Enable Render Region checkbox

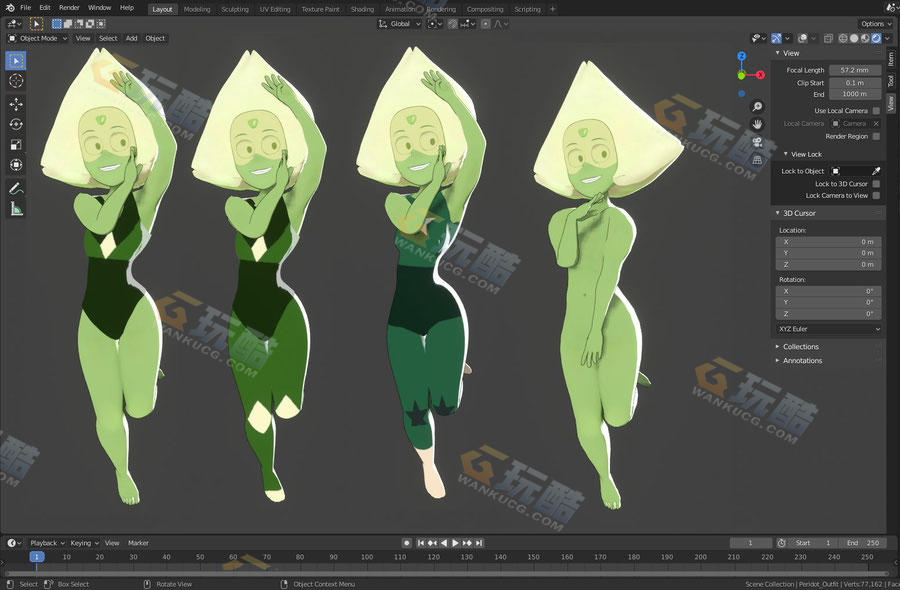click(x=876, y=136)
